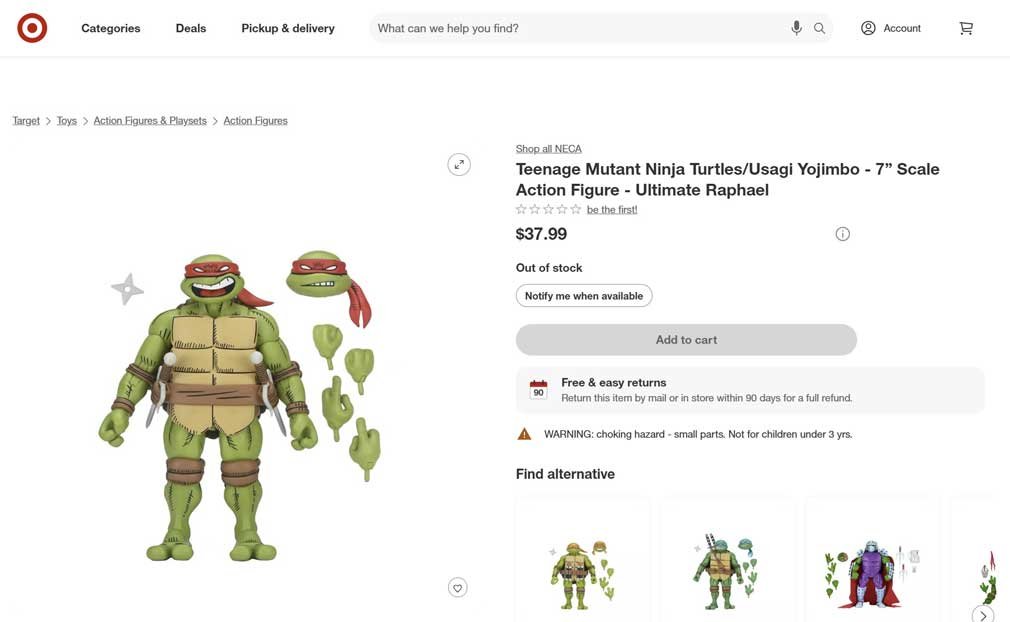Open Pickup & delivery menu
This screenshot has width=1010, height=622.
click(x=288, y=28)
